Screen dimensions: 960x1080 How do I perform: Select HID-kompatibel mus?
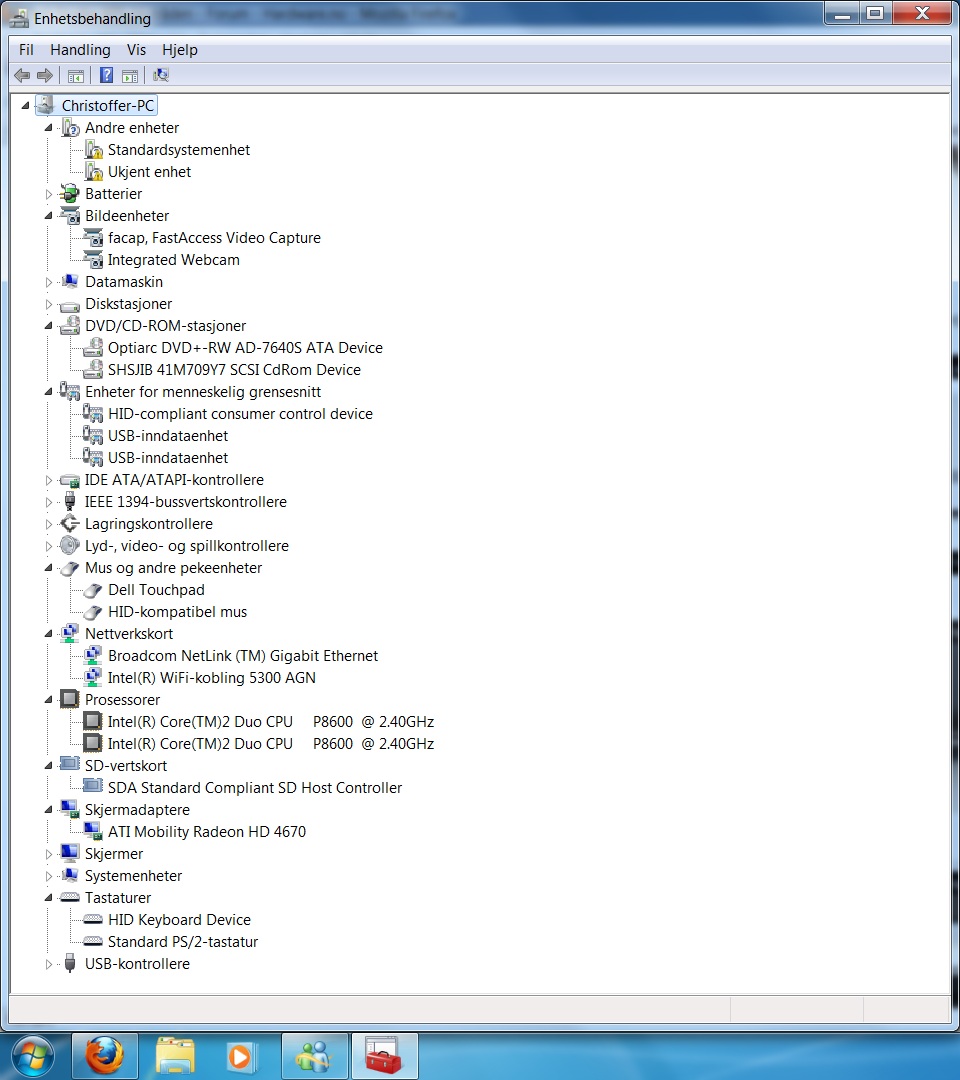(177, 612)
